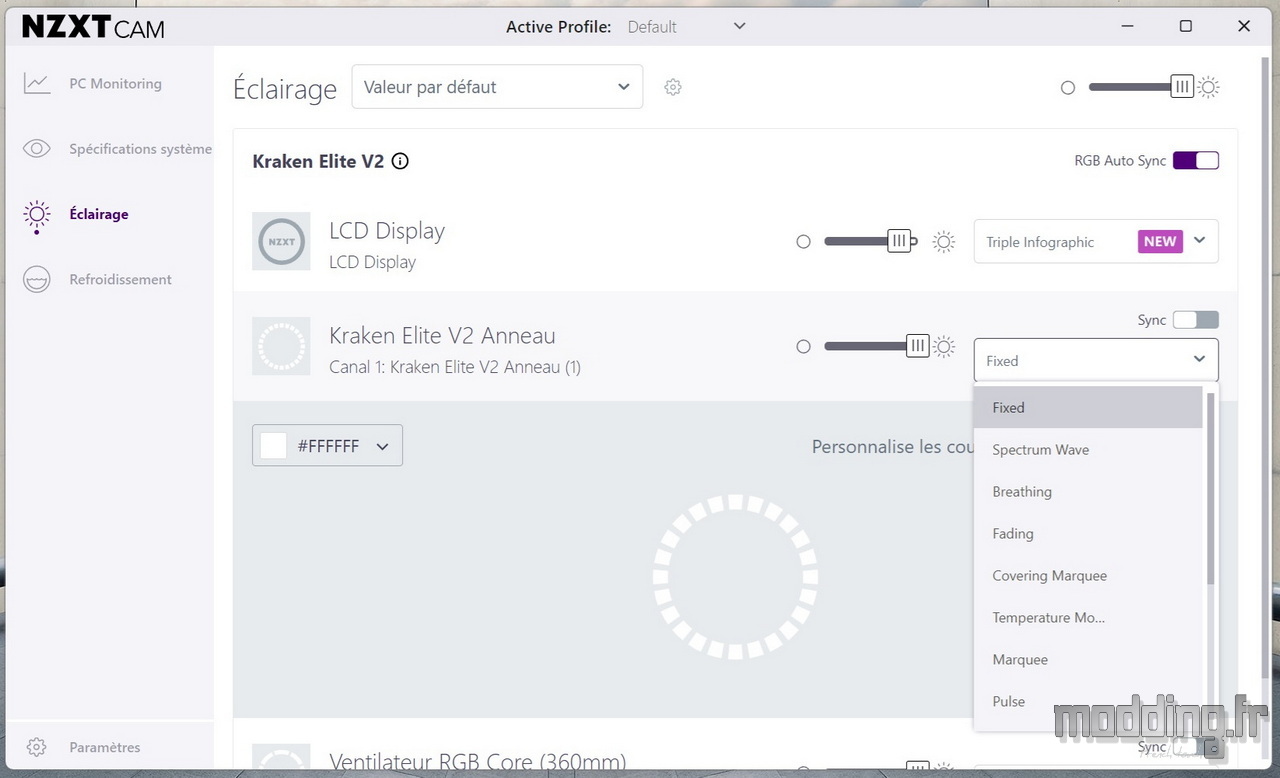Select Marquee effect
The image size is (1280, 778).
[x=1088, y=660]
